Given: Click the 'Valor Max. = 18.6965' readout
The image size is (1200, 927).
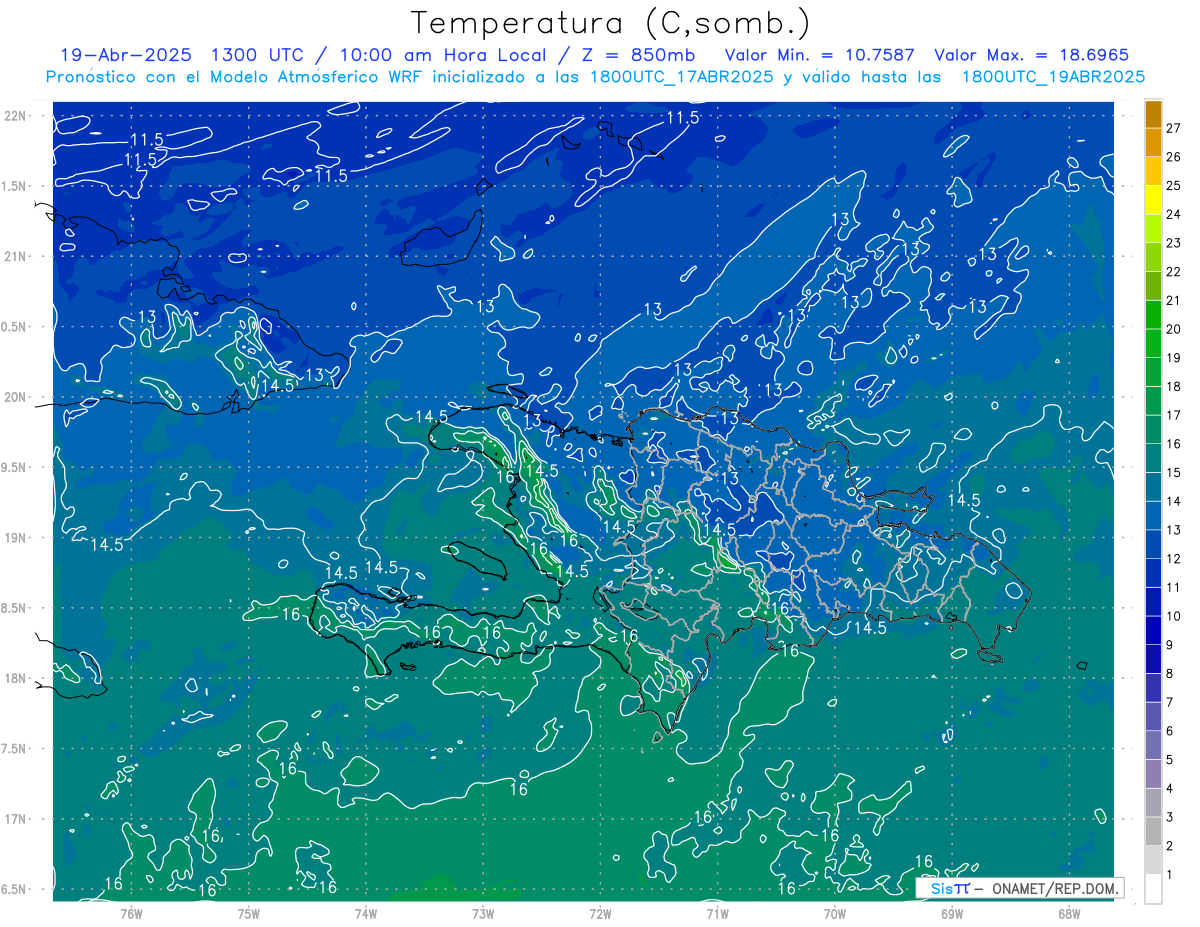Looking at the screenshot, I should (x=1031, y=55).
